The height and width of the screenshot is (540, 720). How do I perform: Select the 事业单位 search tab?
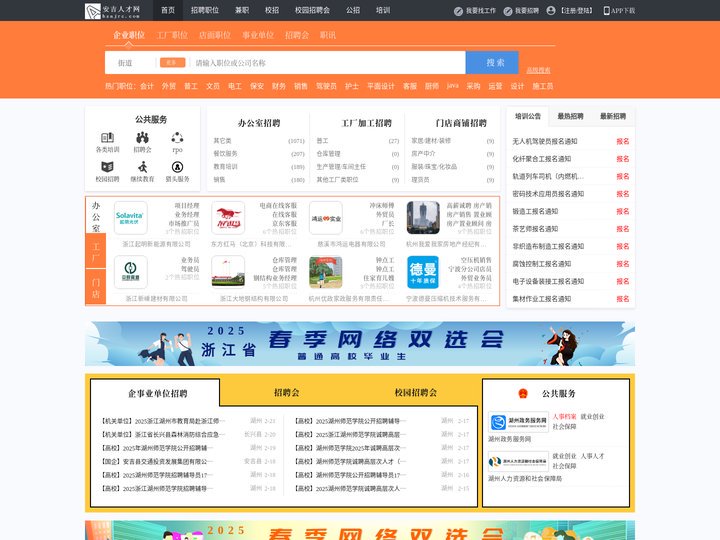(258, 35)
